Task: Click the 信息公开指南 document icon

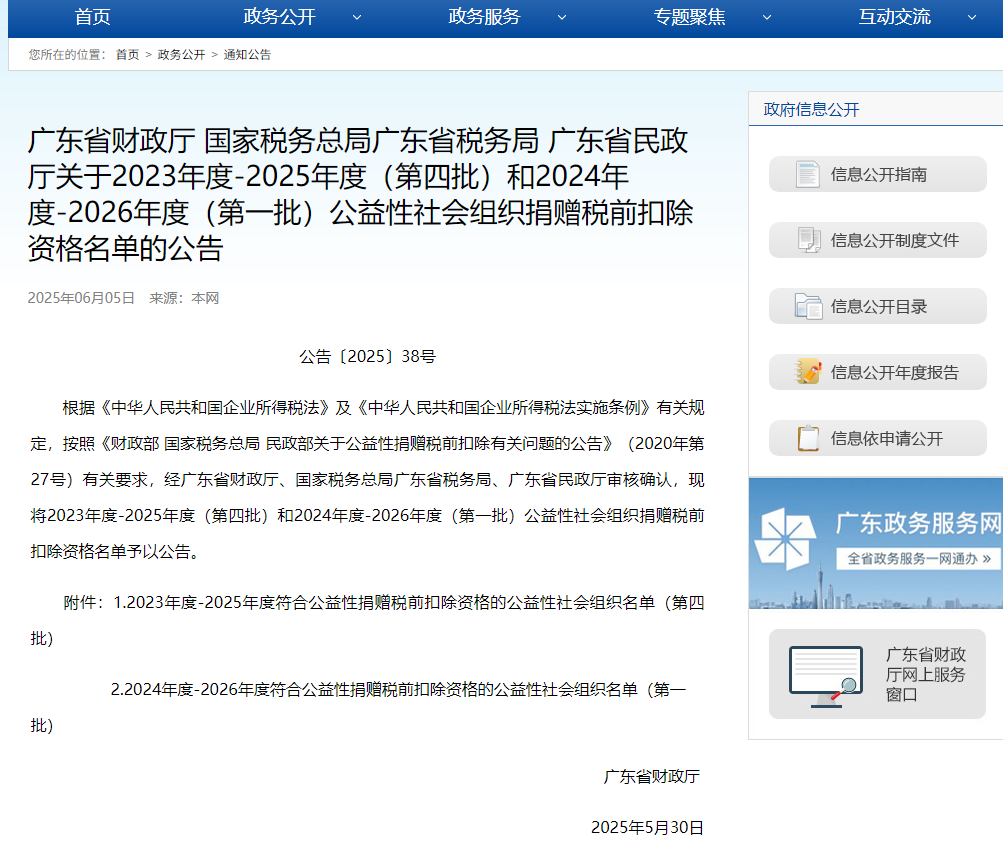Action: 807,174
